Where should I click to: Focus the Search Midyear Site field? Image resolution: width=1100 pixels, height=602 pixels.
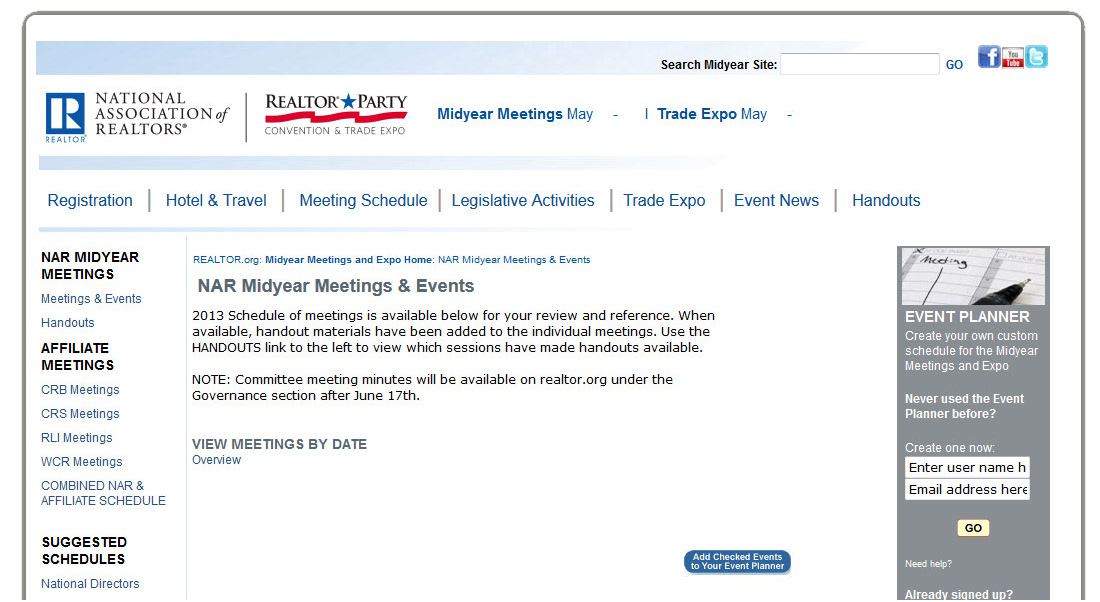(x=859, y=64)
